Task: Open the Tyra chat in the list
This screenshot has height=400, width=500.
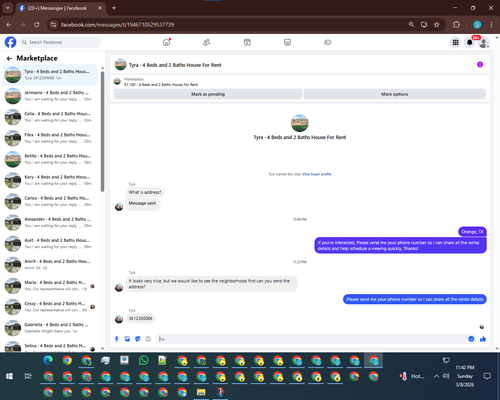Action: 50,75
